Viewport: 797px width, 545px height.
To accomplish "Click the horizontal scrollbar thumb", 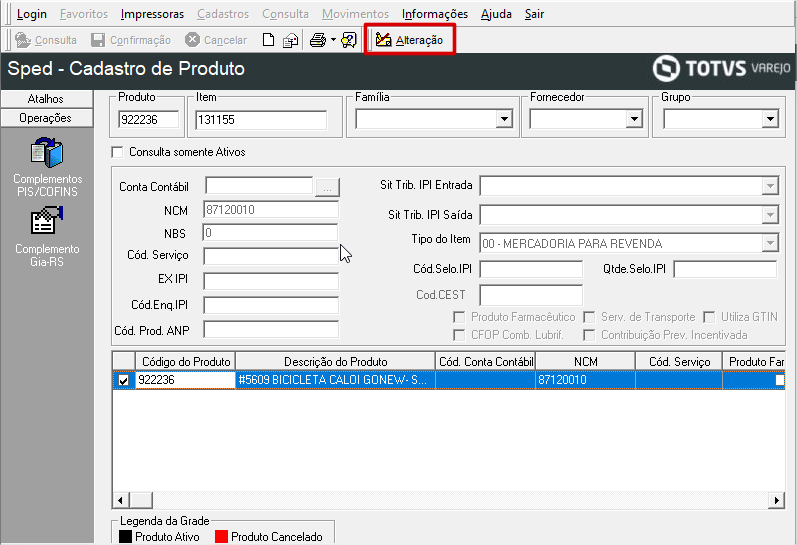I will point(141,500).
